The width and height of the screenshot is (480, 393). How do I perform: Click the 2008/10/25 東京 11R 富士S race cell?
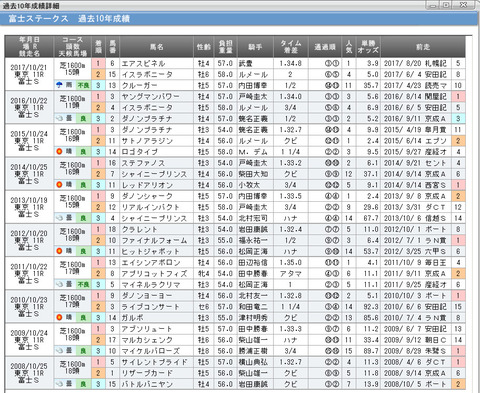(x=29, y=373)
